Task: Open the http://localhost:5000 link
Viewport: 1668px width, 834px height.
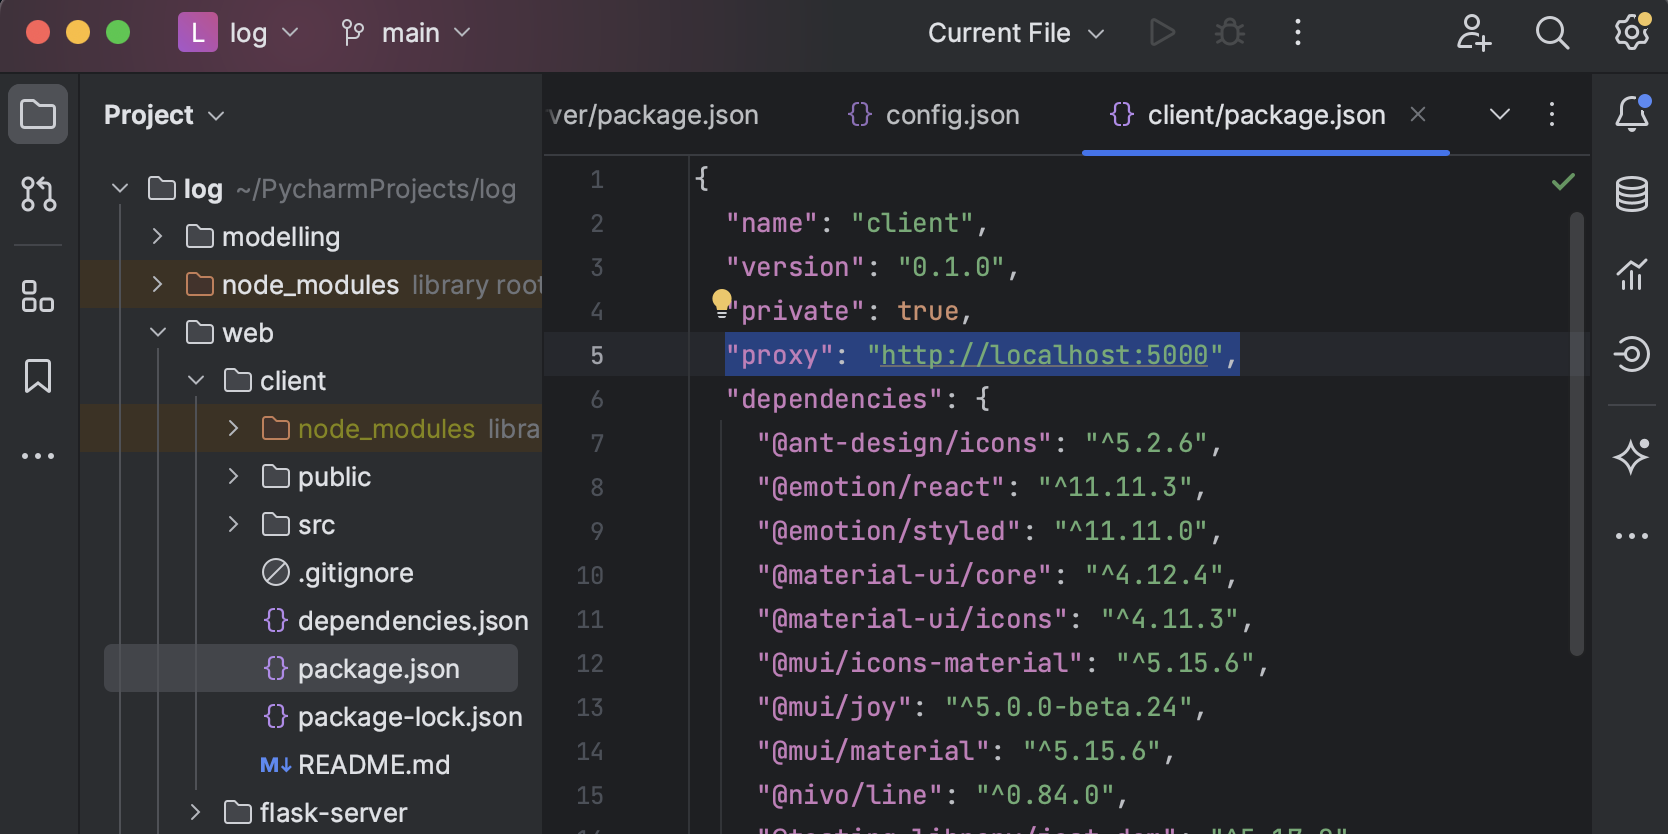Action: click(1044, 355)
